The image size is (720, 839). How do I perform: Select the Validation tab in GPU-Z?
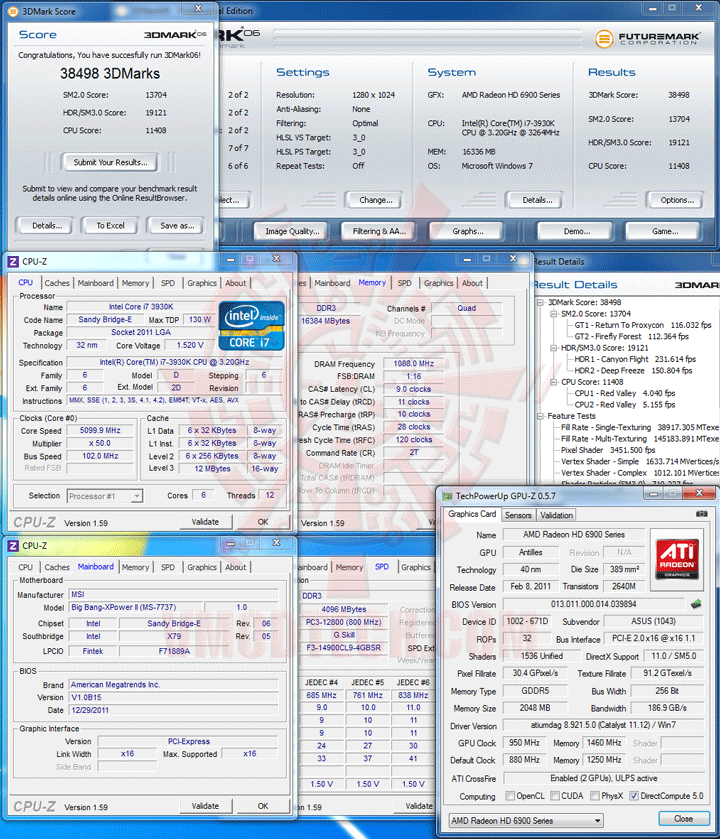click(x=556, y=515)
